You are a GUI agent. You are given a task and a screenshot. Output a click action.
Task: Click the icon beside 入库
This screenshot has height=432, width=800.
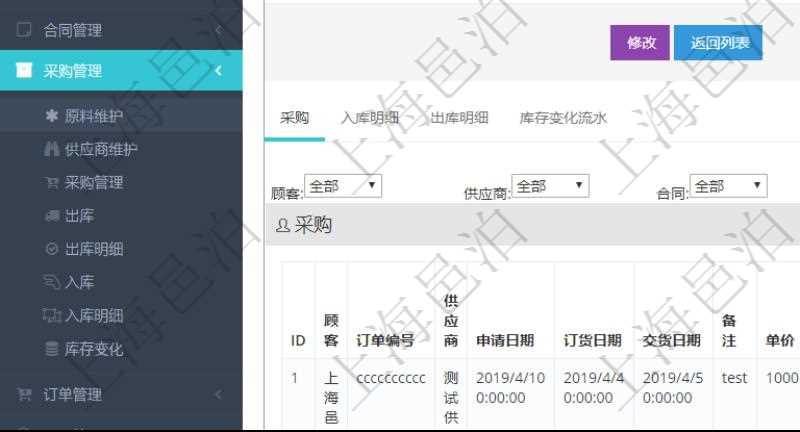(52, 282)
